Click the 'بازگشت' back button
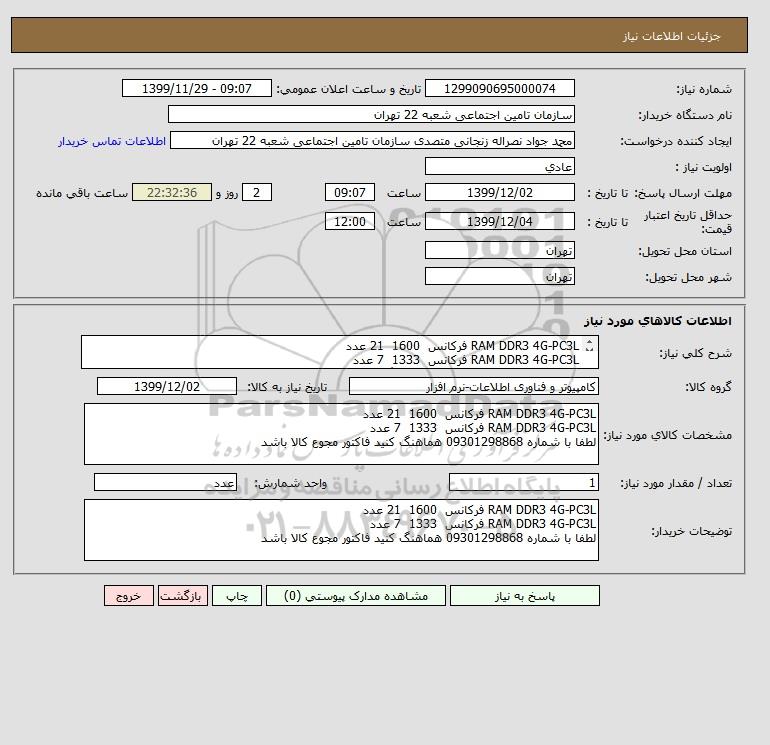The width and height of the screenshot is (770, 745). 183,596
